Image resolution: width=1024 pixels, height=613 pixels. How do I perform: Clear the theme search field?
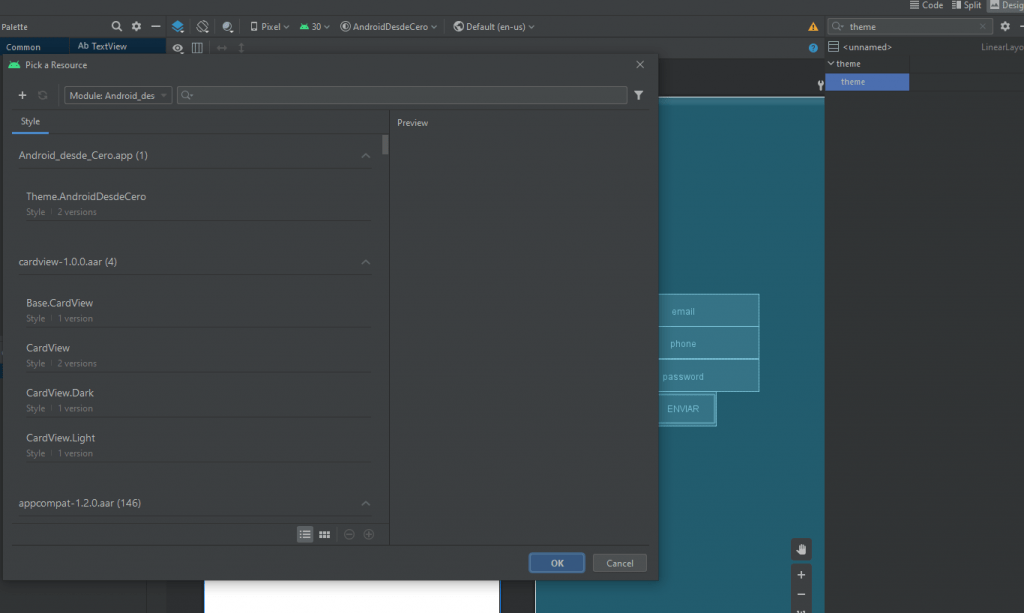(x=983, y=27)
